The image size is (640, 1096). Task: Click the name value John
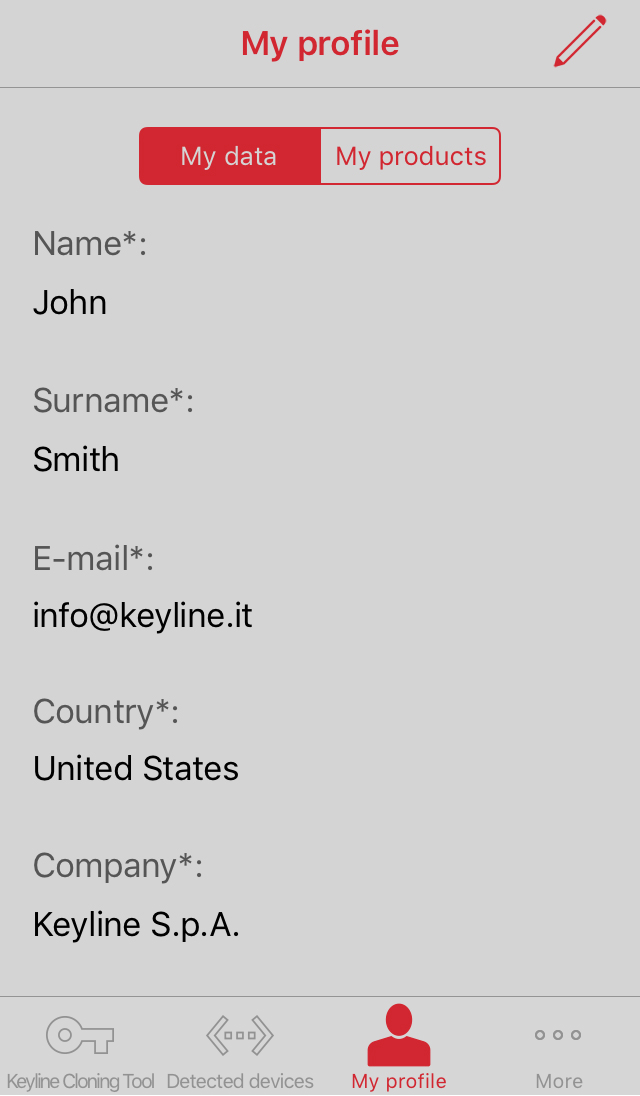tap(70, 302)
